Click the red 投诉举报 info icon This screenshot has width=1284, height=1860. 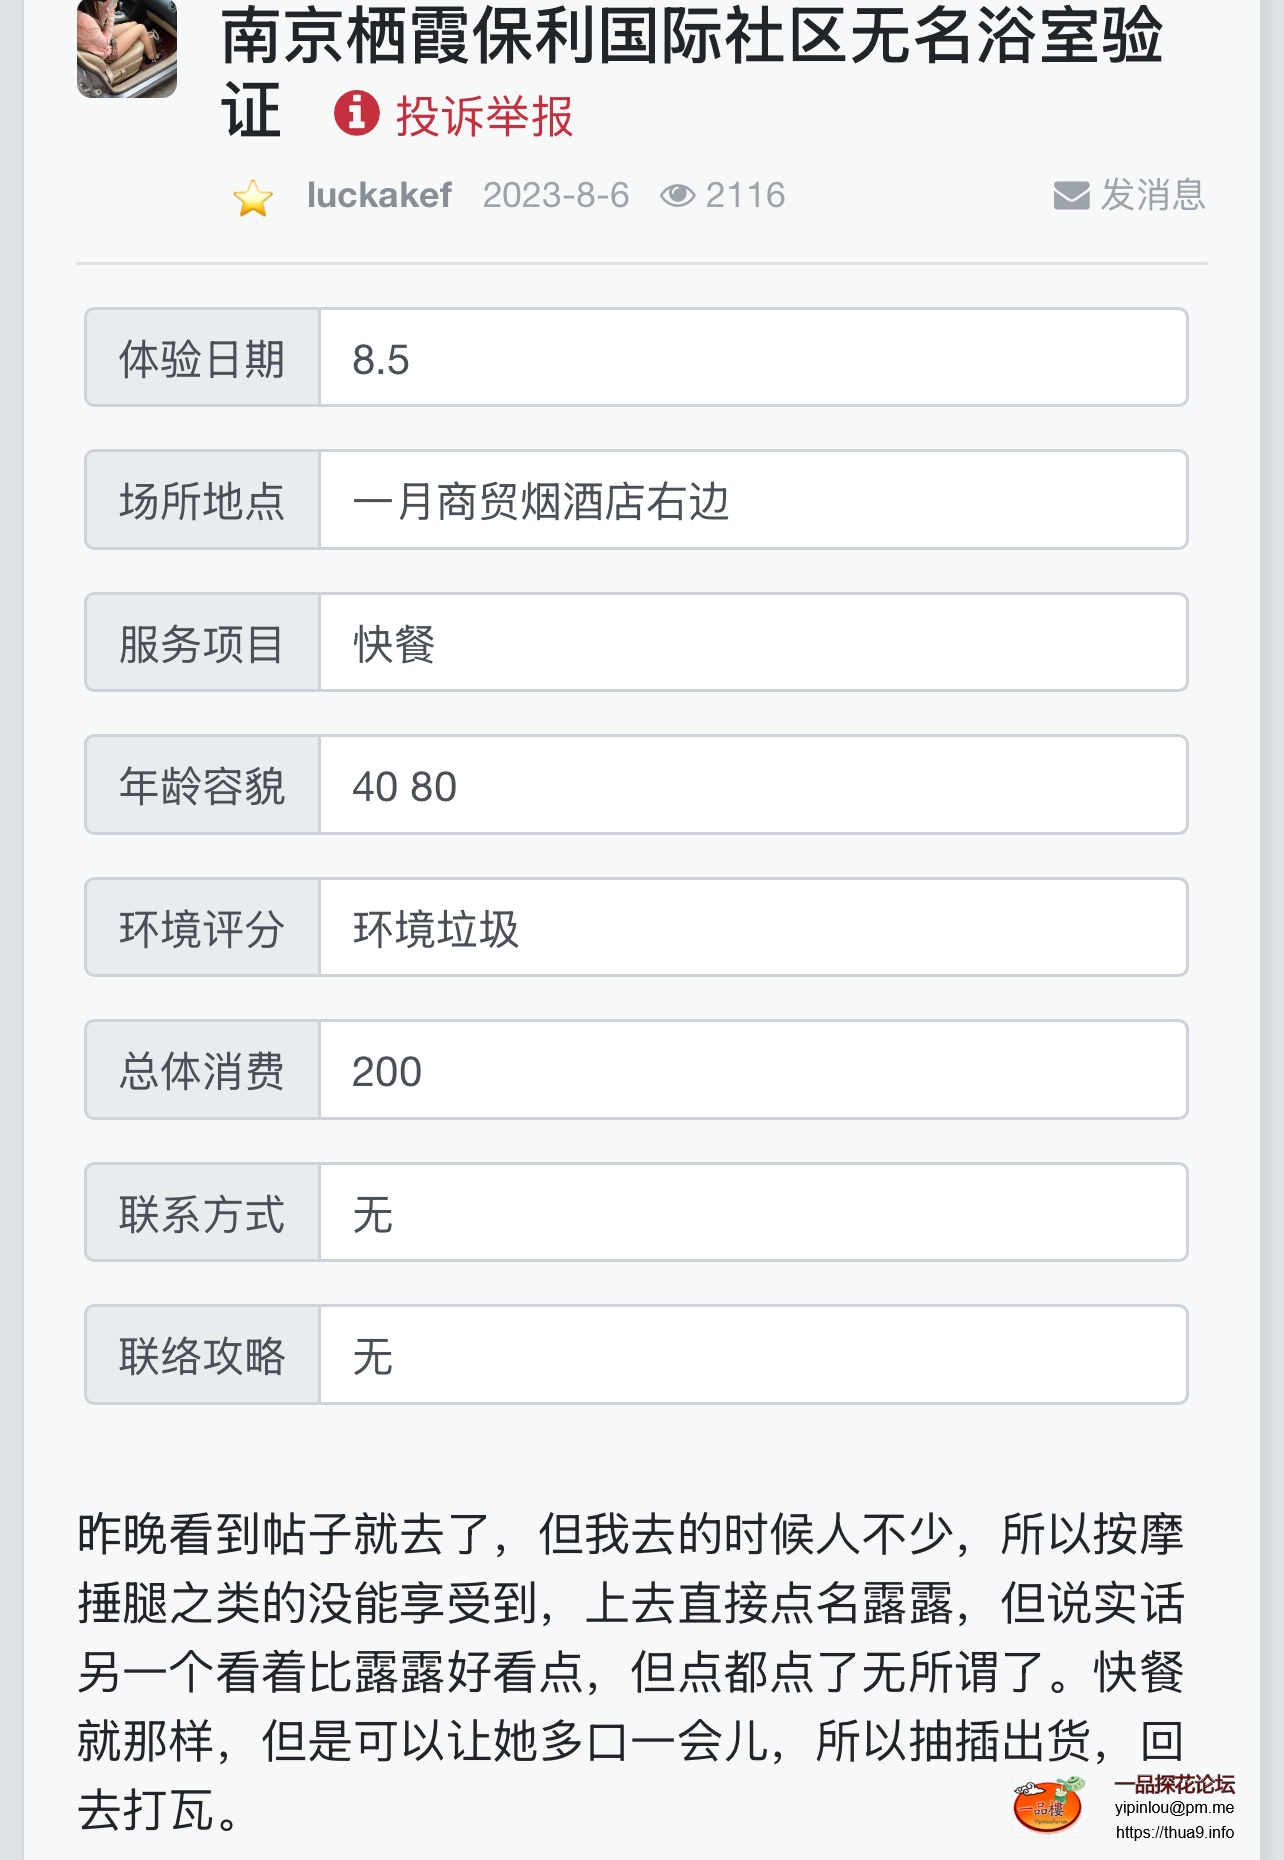(356, 113)
